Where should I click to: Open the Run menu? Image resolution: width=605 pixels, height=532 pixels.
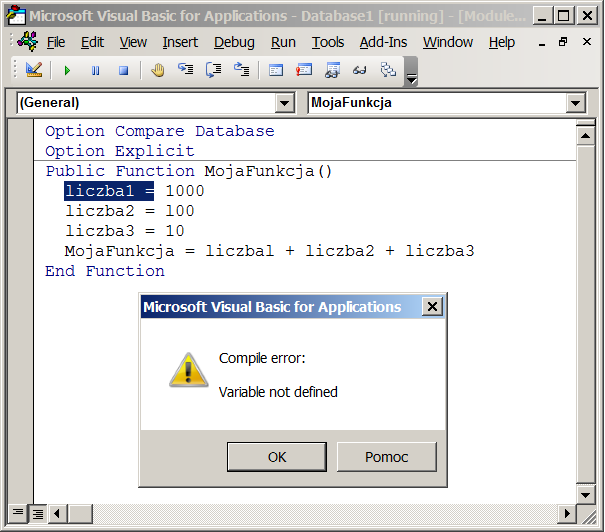pos(283,42)
